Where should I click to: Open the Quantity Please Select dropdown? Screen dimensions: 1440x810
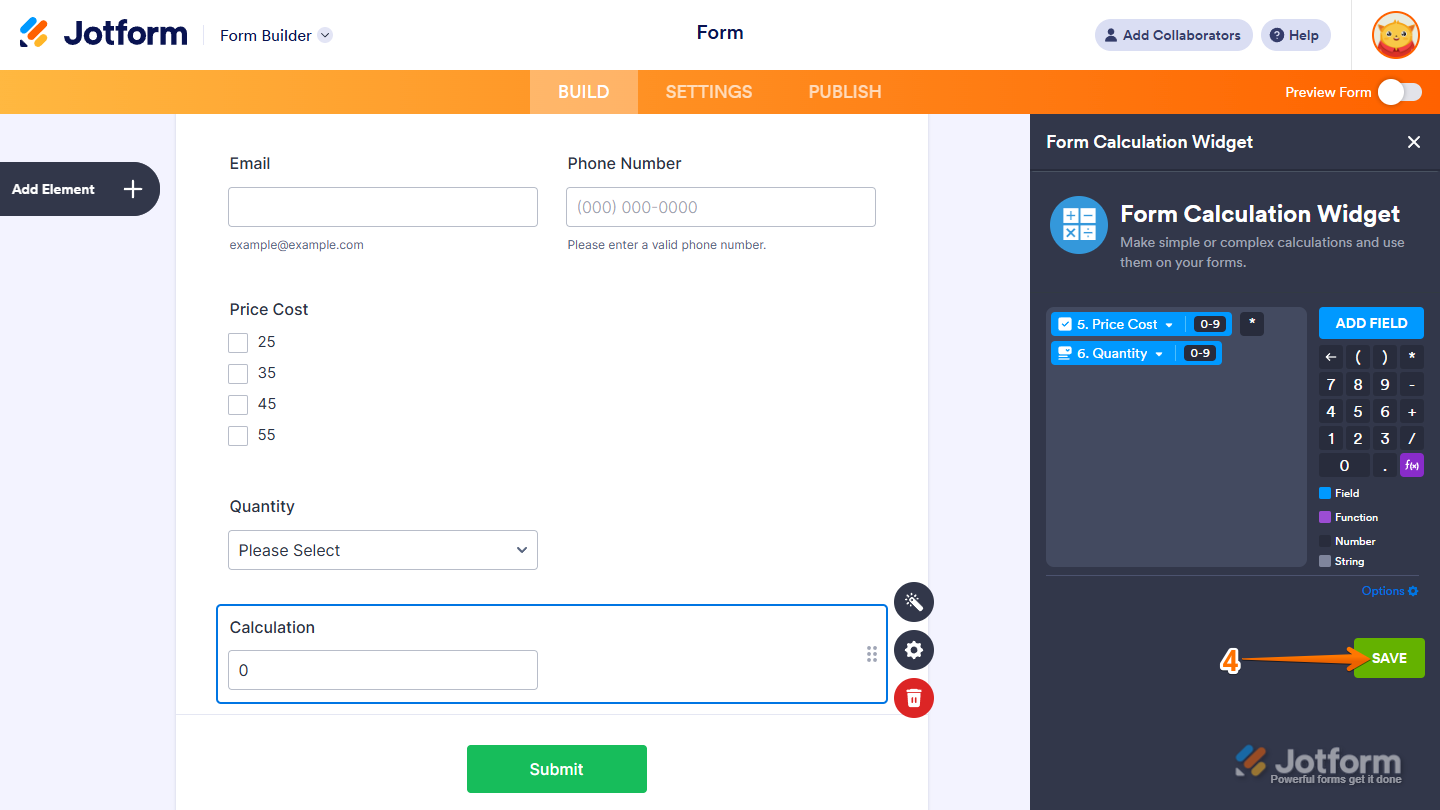(383, 550)
